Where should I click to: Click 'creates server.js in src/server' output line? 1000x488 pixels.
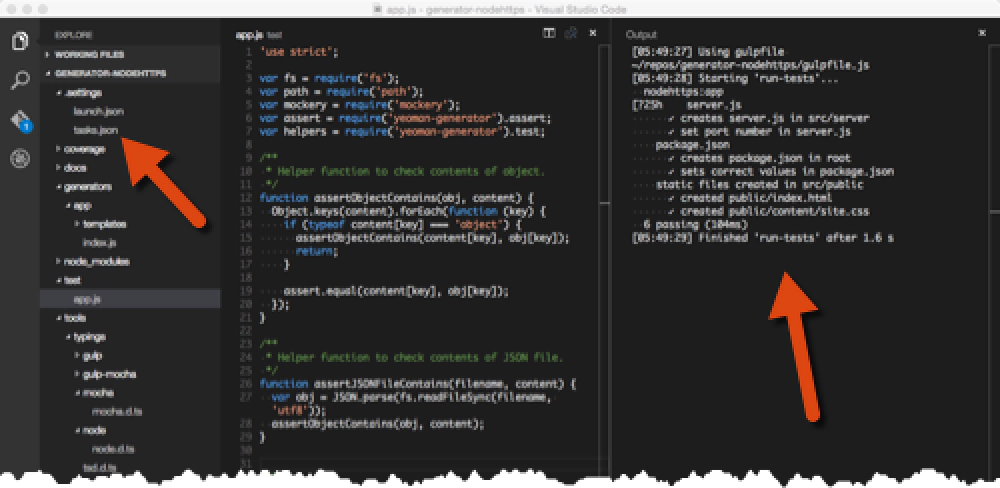tap(768, 118)
